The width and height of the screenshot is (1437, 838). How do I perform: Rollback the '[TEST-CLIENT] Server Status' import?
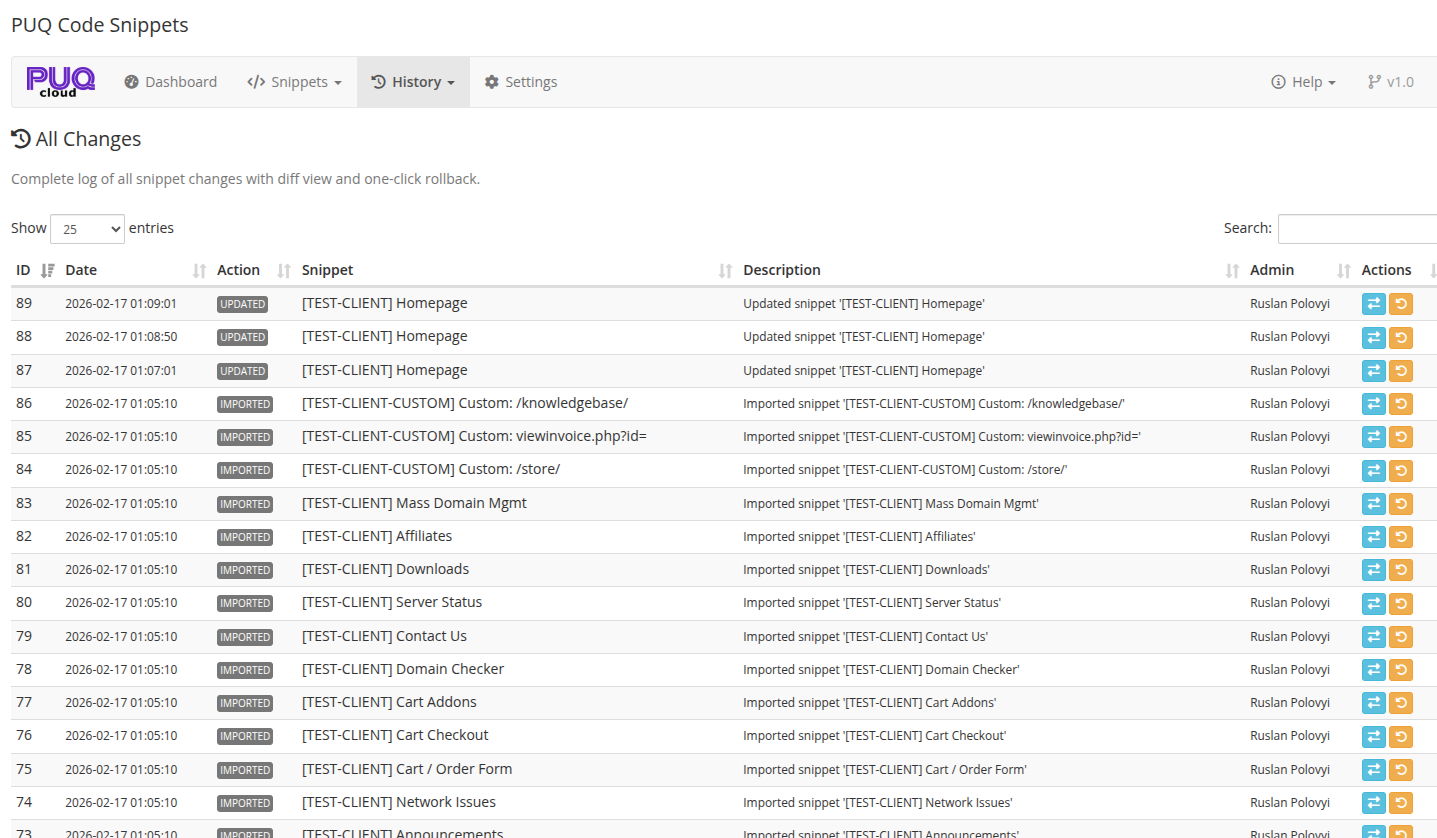tap(1400, 603)
